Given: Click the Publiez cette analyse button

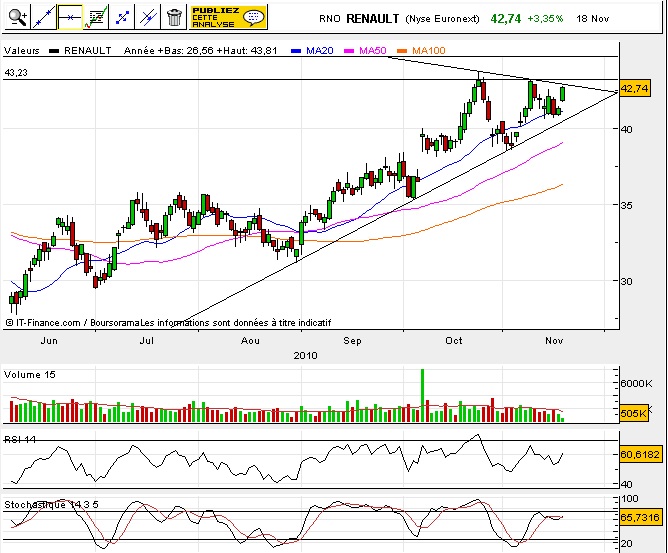Looking at the screenshot, I should [x=228, y=17].
